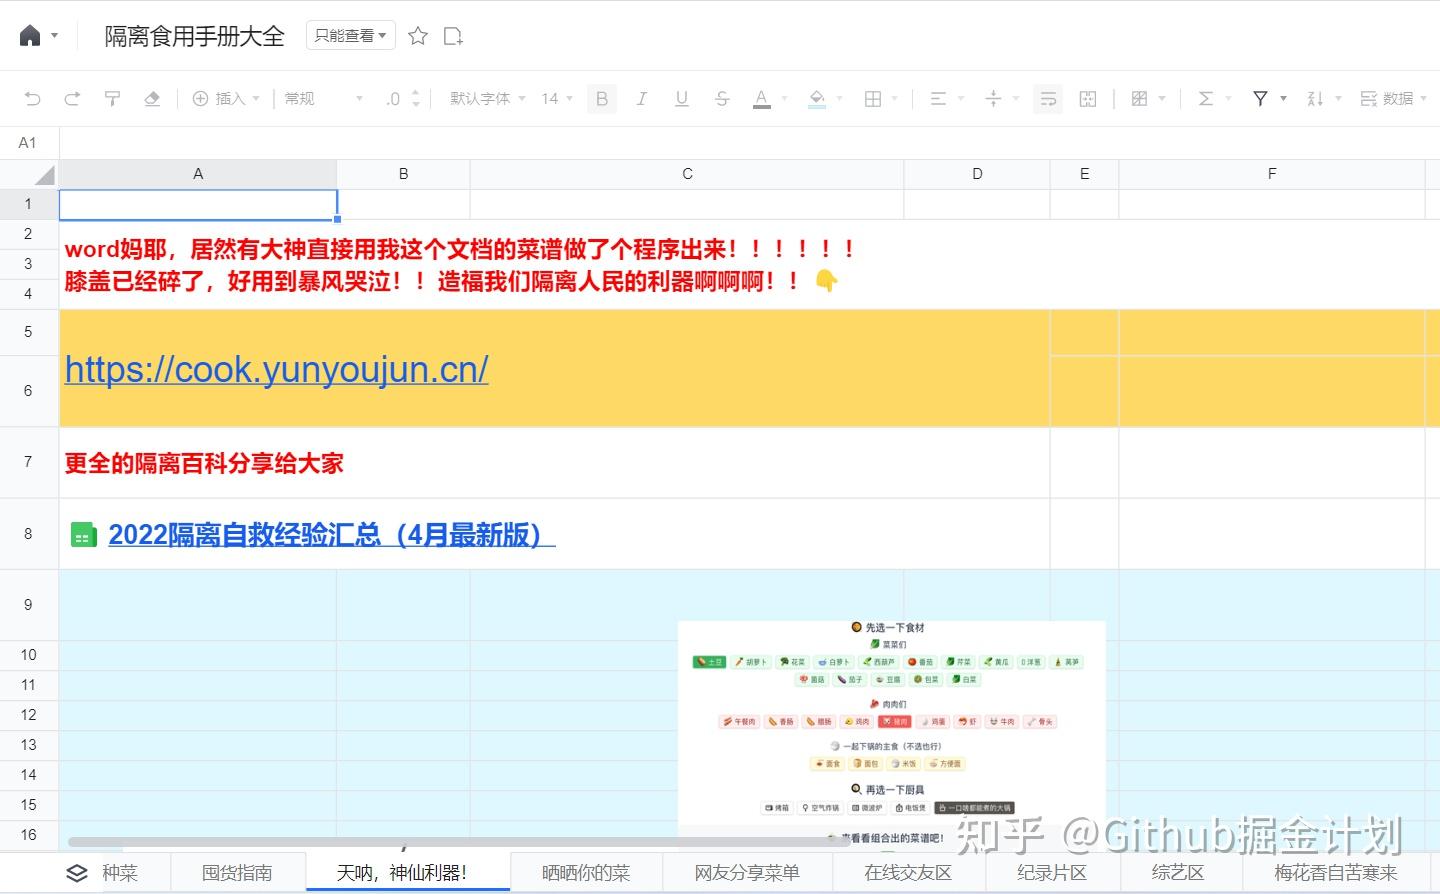This screenshot has height=894, width=1440.
Task: Apply cell borders using the borders icon
Action: (871, 98)
